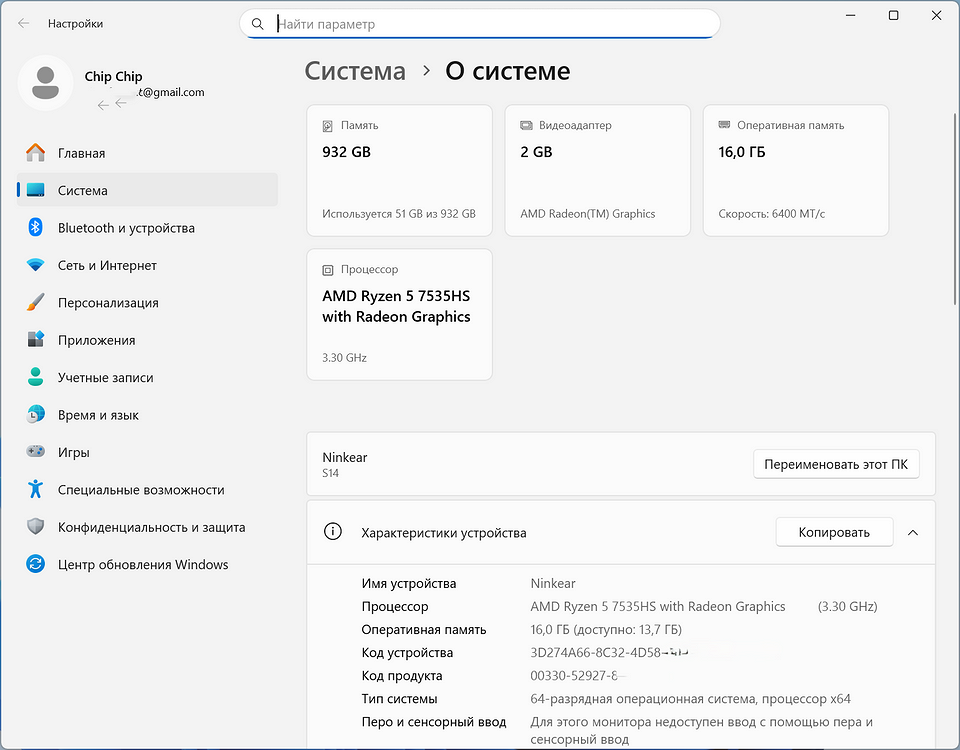Click the Apps icon in sidebar

click(36, 340)
